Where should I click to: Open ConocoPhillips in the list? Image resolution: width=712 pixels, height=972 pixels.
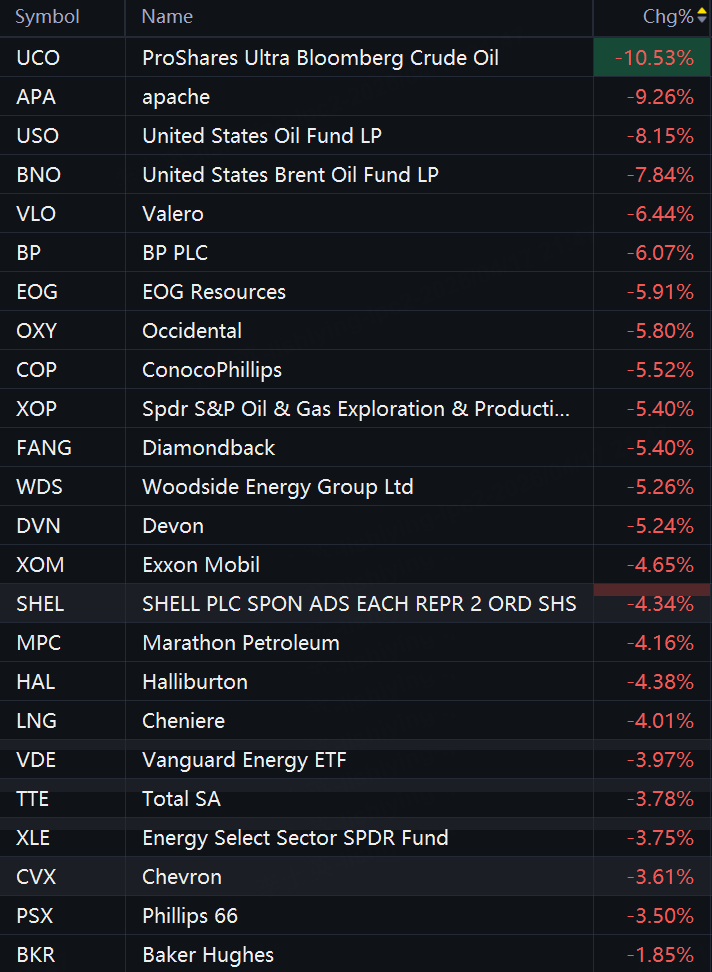212,370
